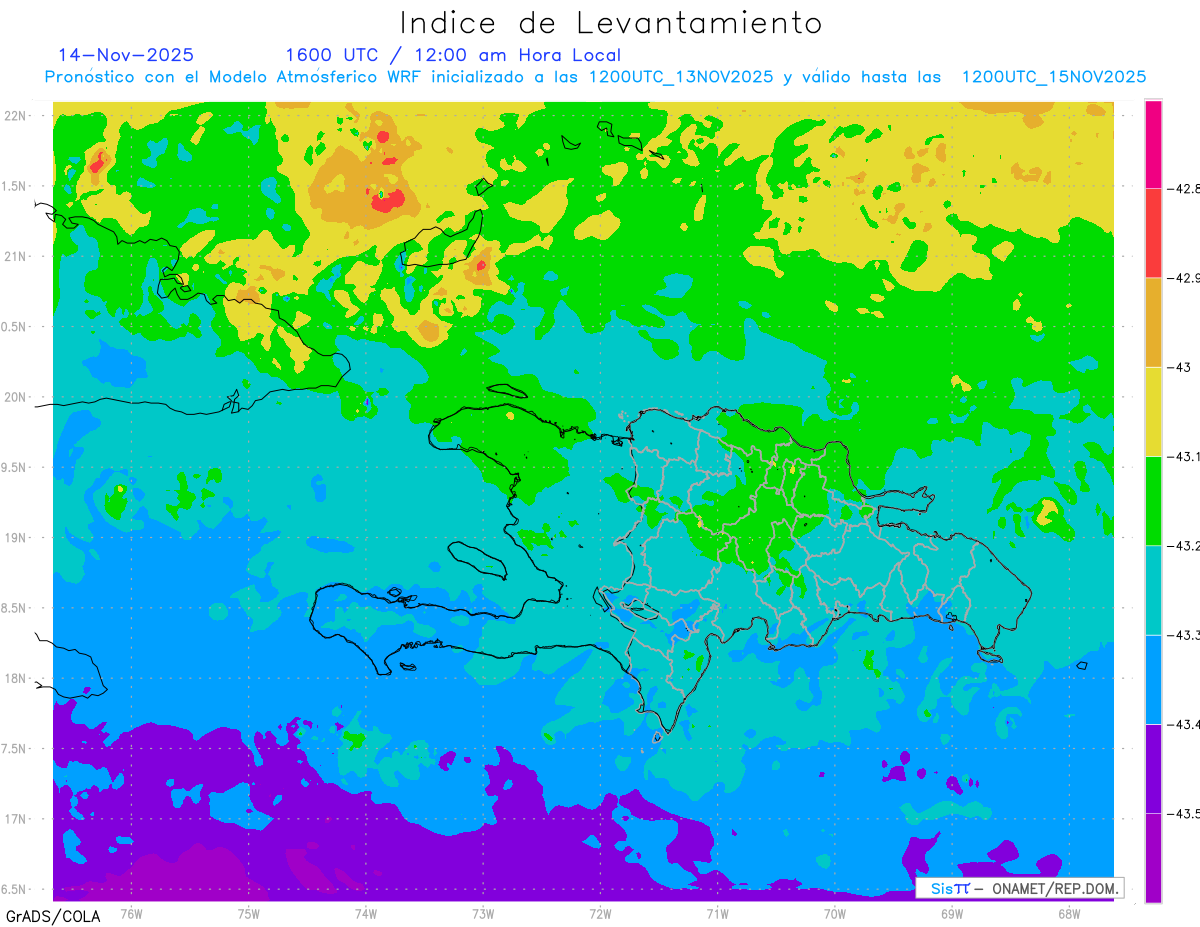The width and height of the screenshot is (1200, 927).
Task: Click the legend value "-43.2"
Action: click(1184, 545)
